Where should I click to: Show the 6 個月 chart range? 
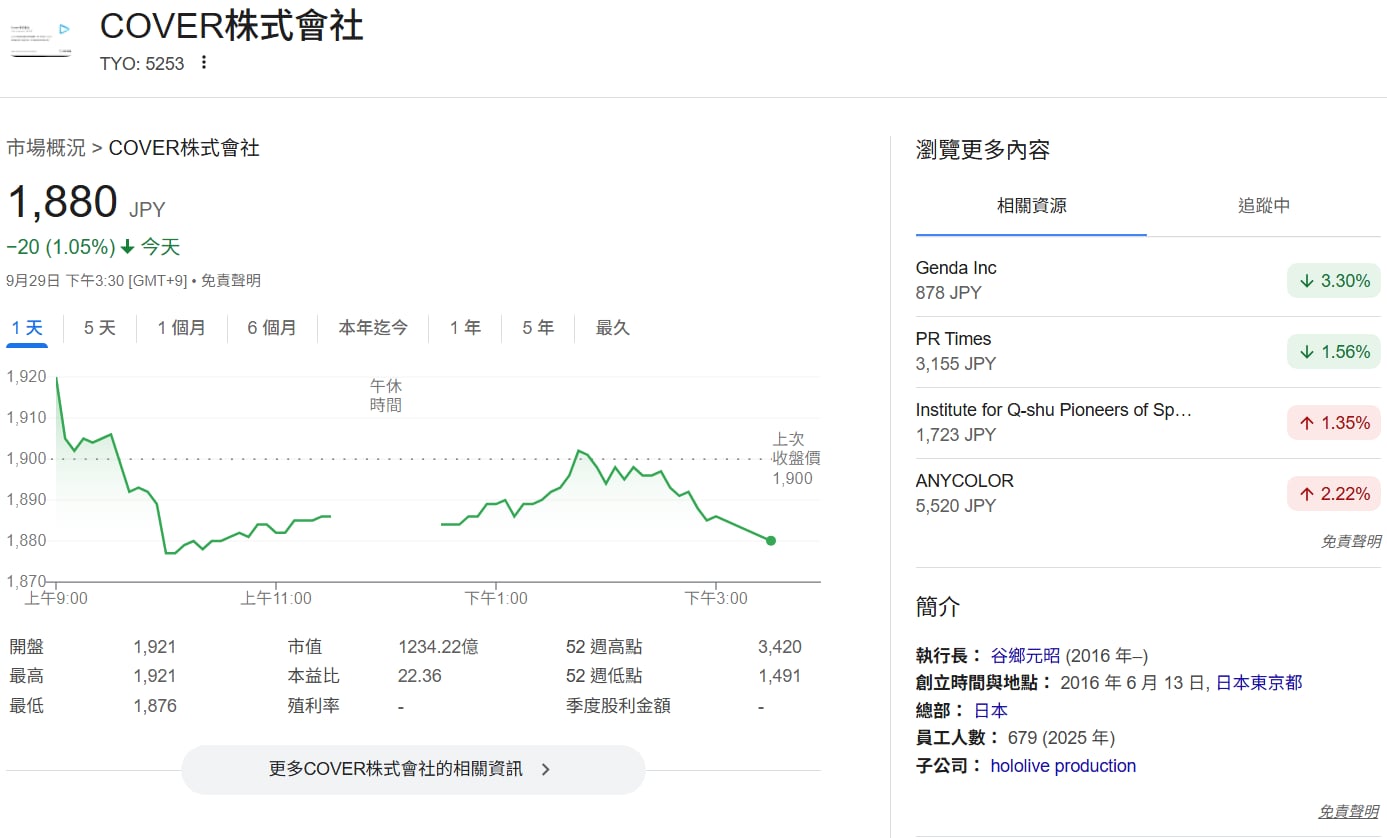point(272,328)
